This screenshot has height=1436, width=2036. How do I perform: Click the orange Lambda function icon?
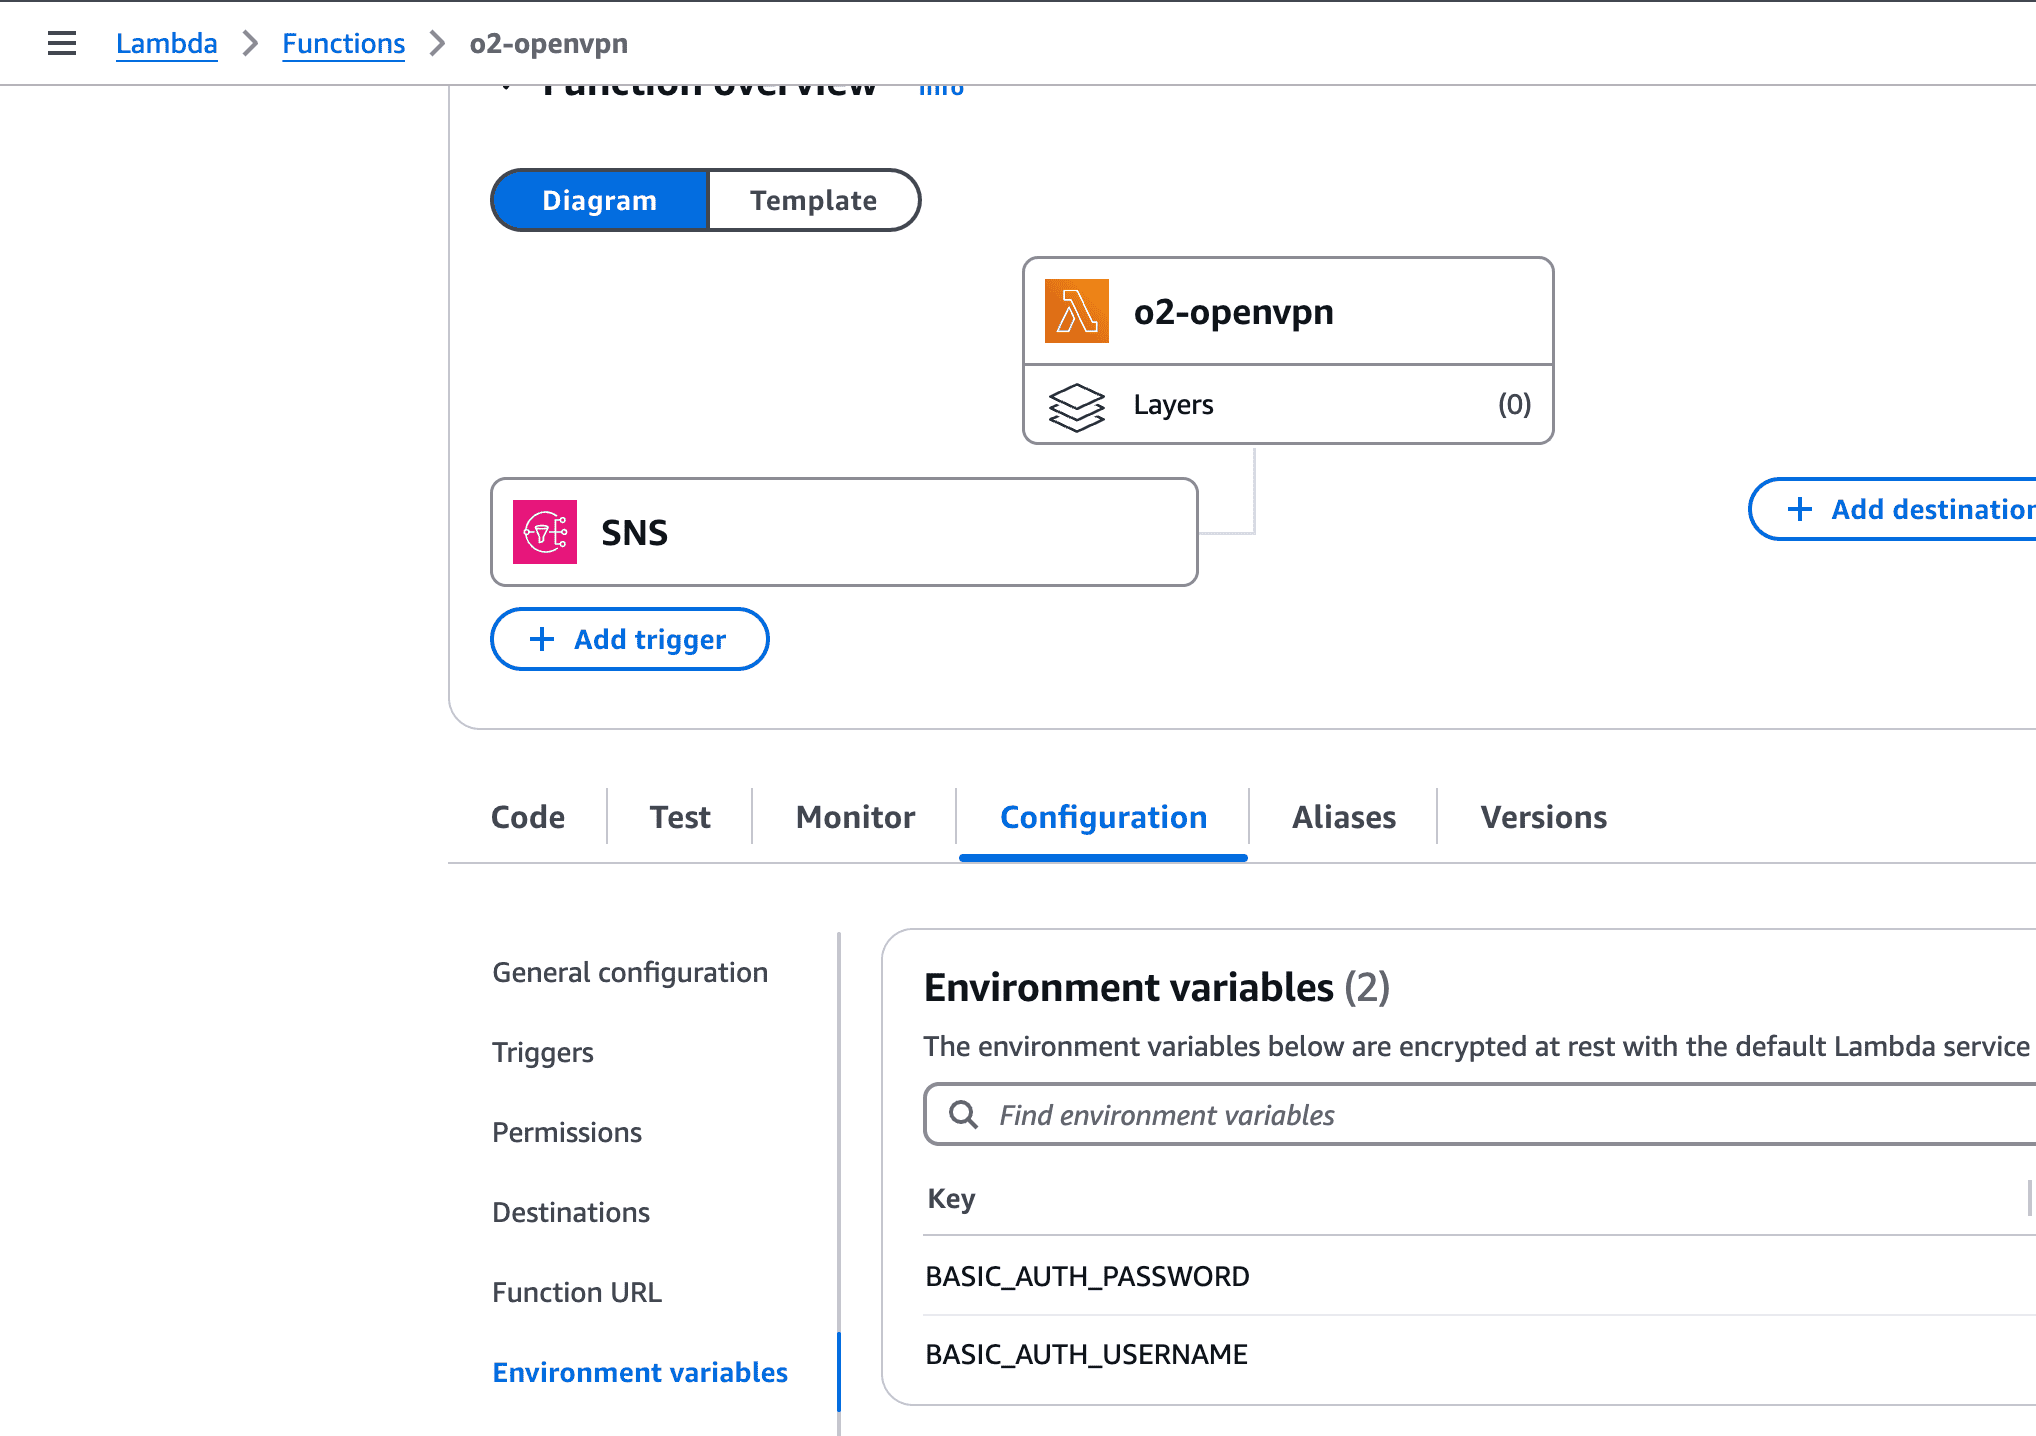[1076, 311]
